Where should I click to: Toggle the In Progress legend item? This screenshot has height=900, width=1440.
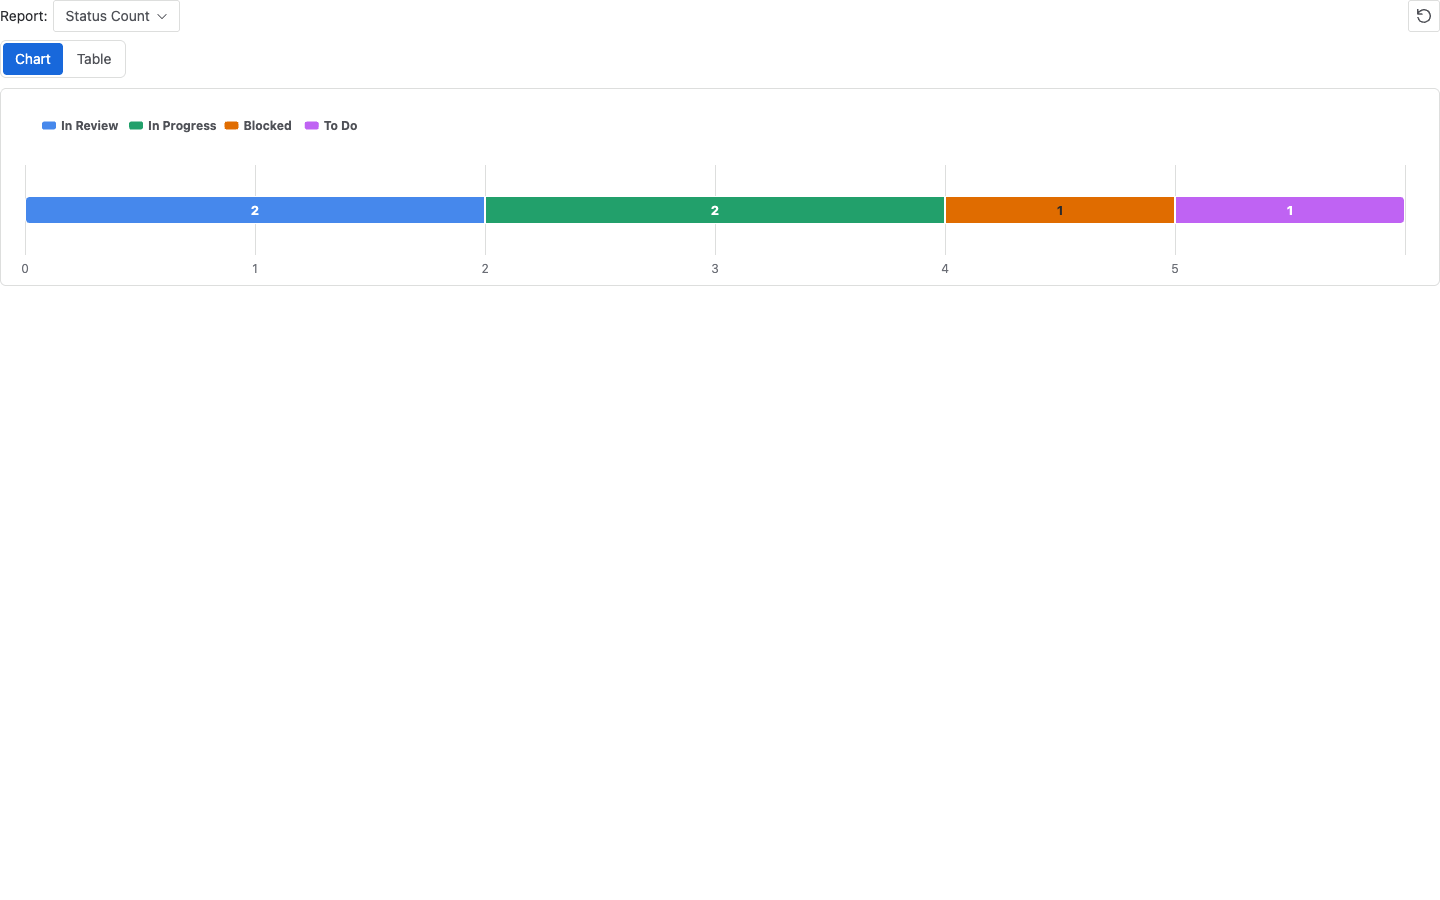172,126
